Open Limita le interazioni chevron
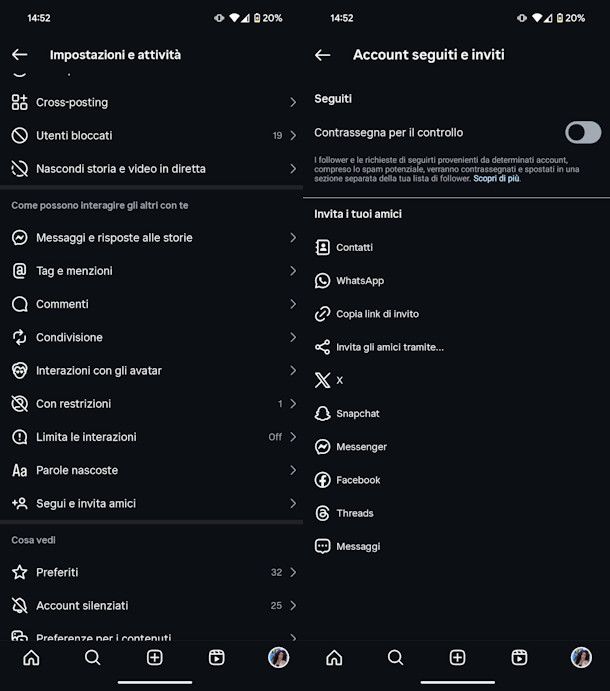Viewport: 610px width, 691px height. [293, 437]
